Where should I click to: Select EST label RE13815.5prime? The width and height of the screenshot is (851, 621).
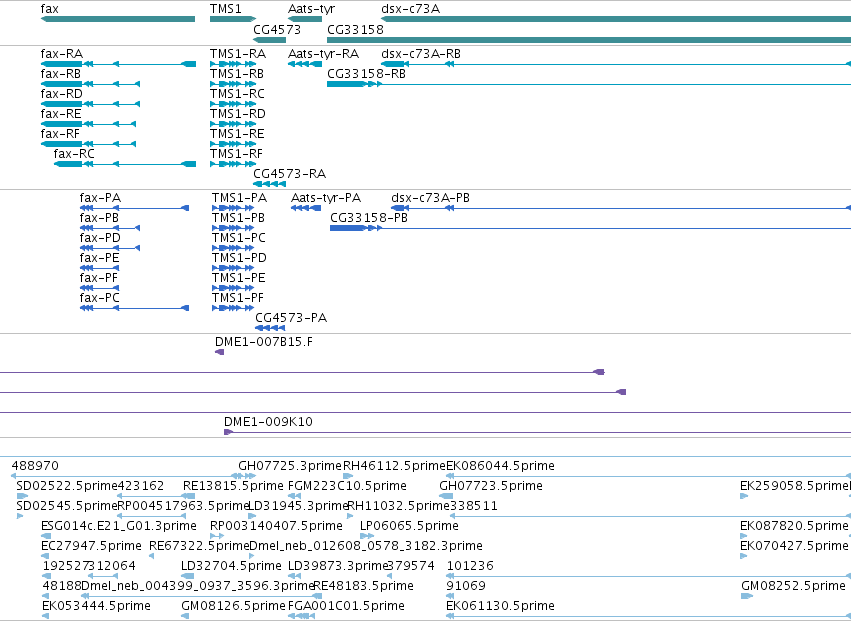(x=233, y=486)
